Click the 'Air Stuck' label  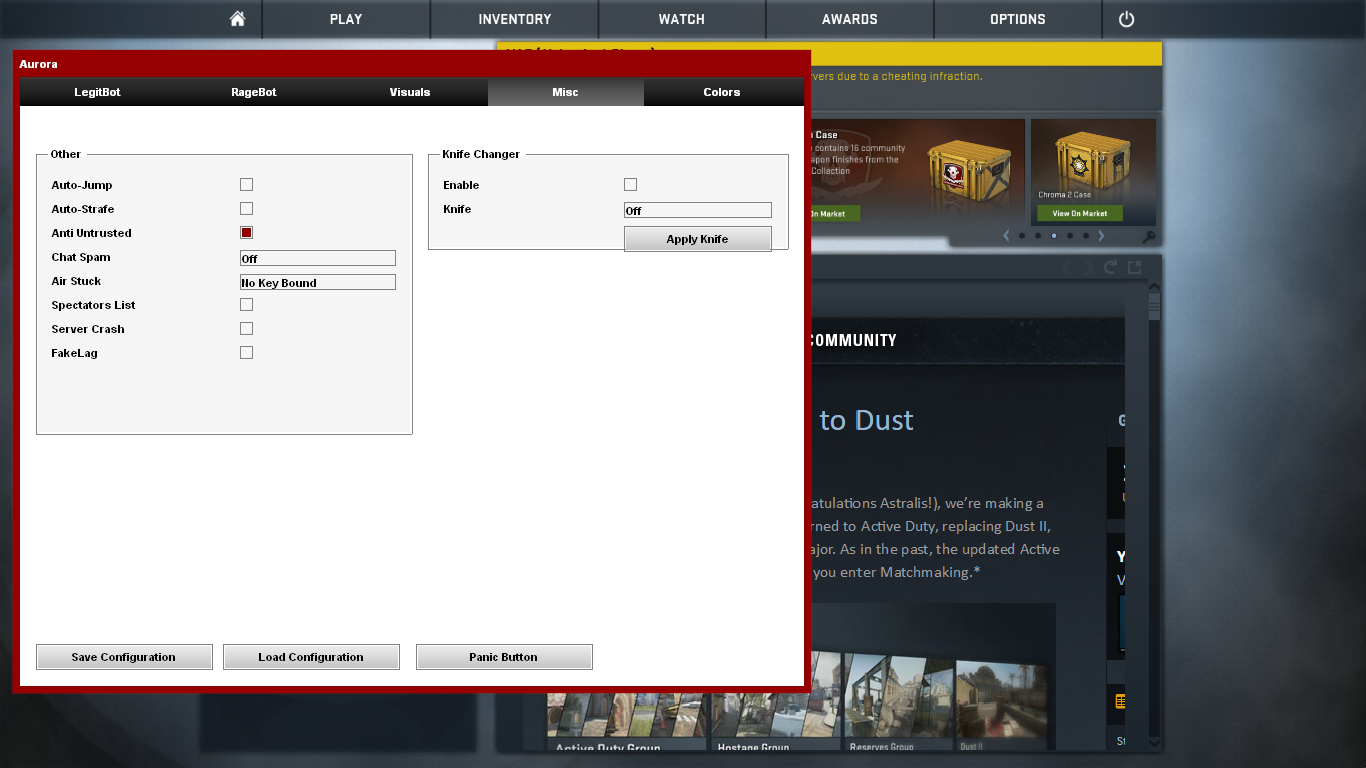[76, 281]
